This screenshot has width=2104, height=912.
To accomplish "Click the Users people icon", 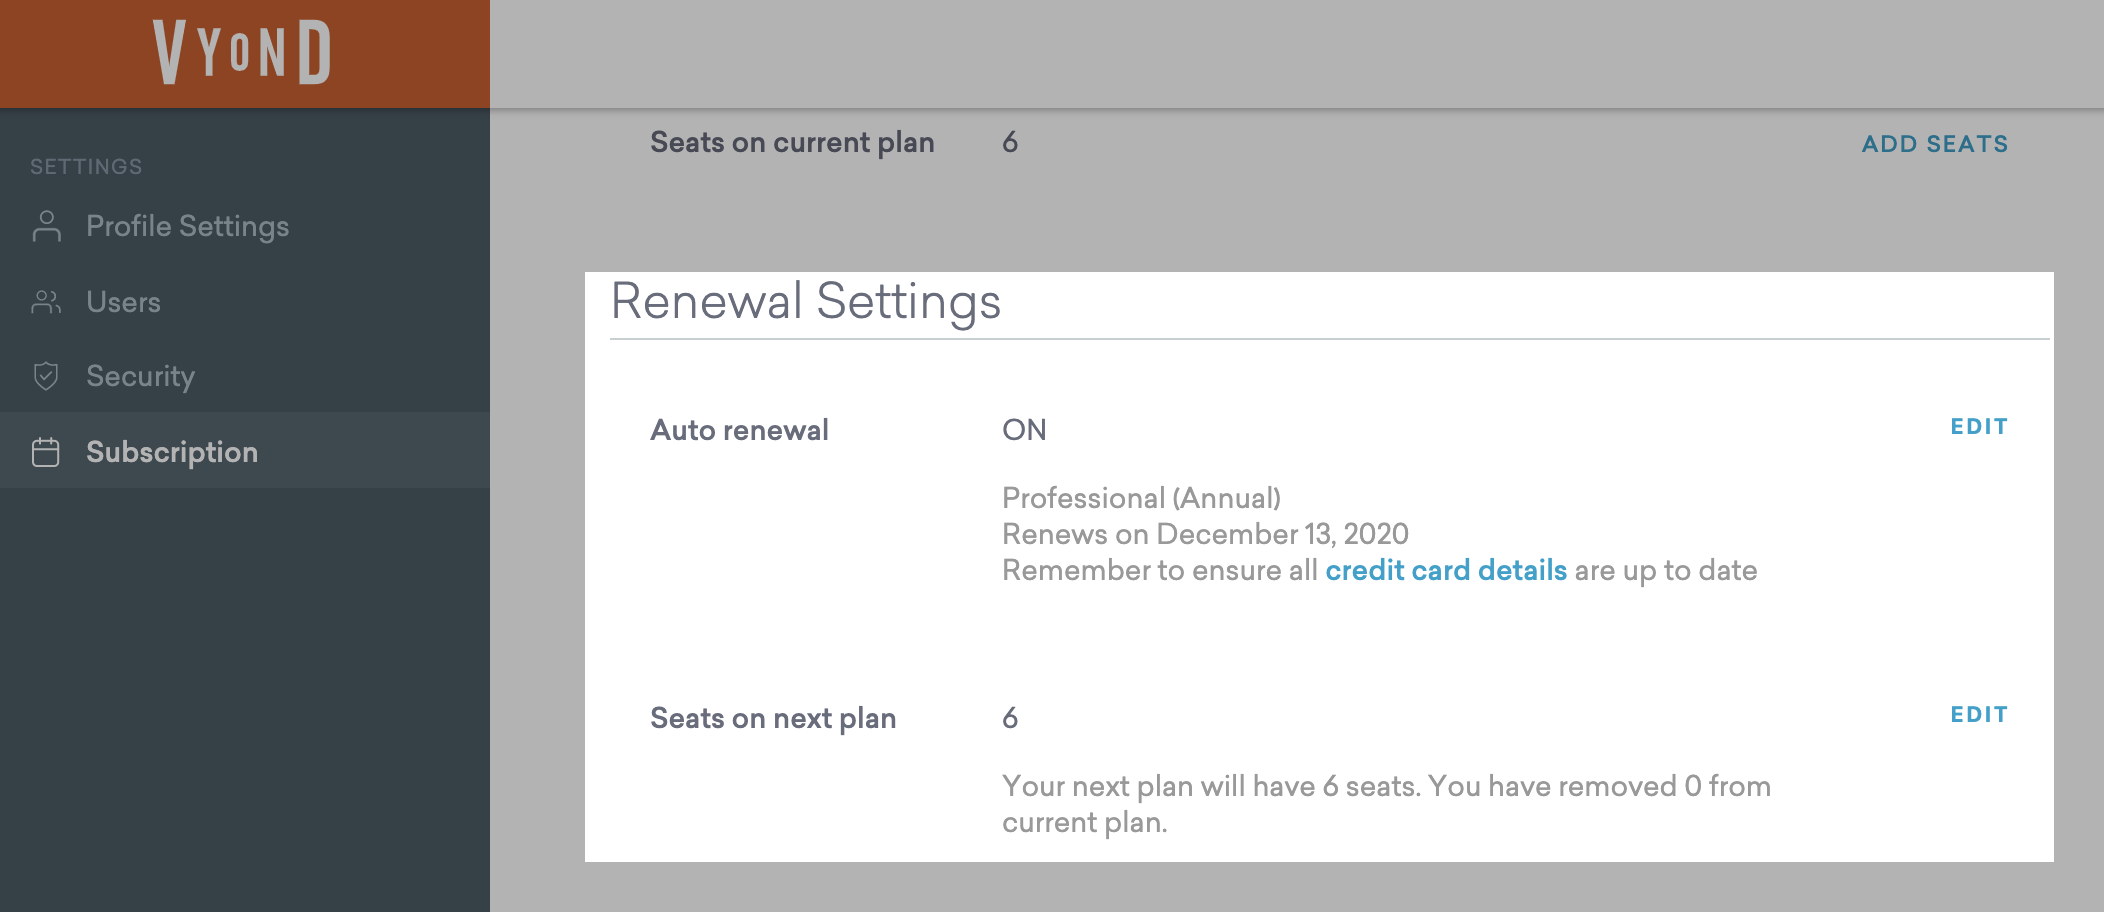I will point(46,302).
